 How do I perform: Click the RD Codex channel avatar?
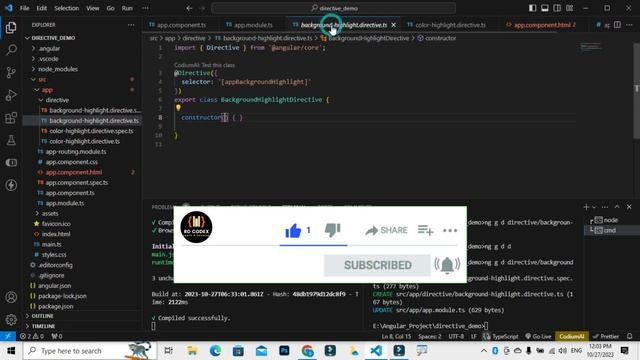click(196, 227)
